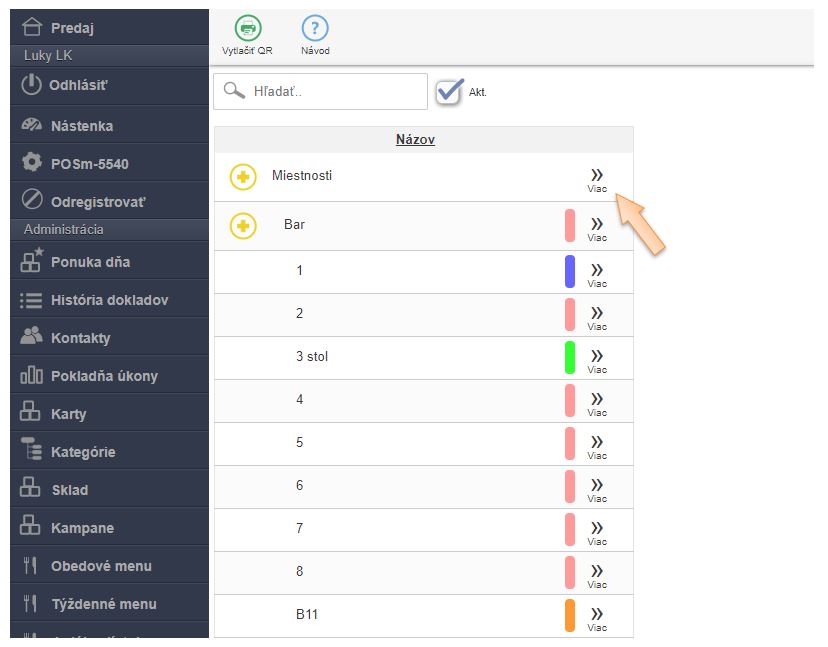This screenshot has height=647, width=828.
Task: Click the Vytlačiť QR printer icon
Action: (247, 28)
